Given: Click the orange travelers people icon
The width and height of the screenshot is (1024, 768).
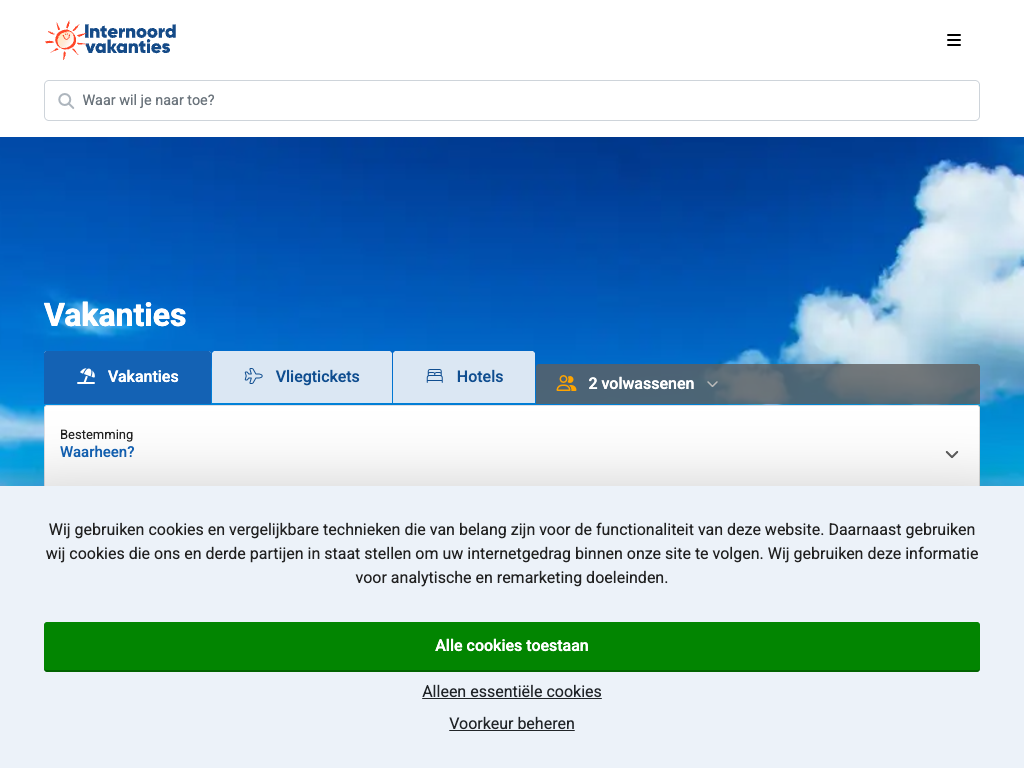Looking at the screenshot, I should coord(566,384).
